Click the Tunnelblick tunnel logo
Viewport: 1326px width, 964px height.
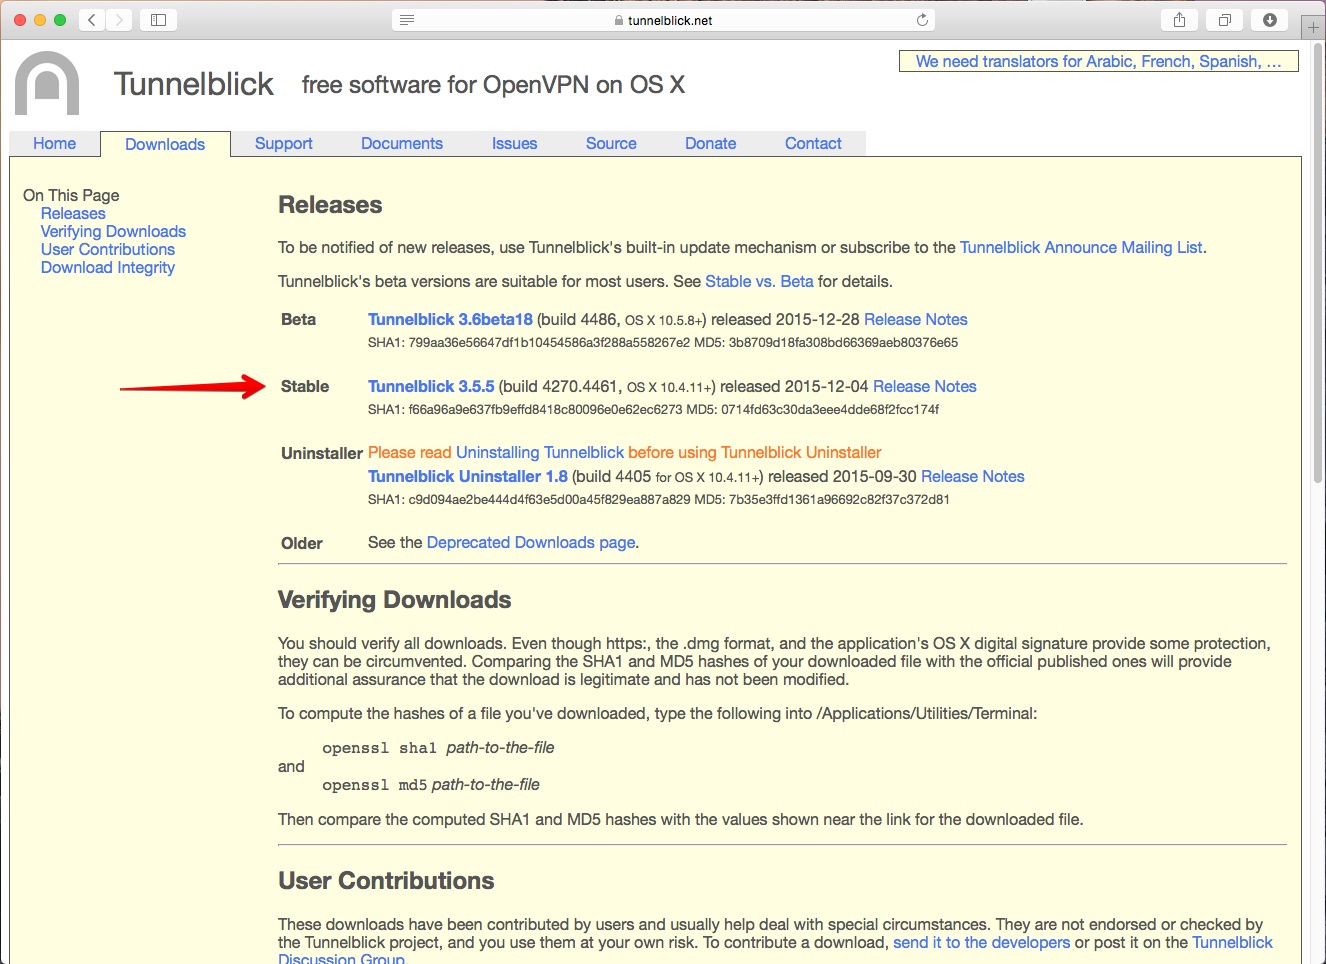(x=47, y=84)
